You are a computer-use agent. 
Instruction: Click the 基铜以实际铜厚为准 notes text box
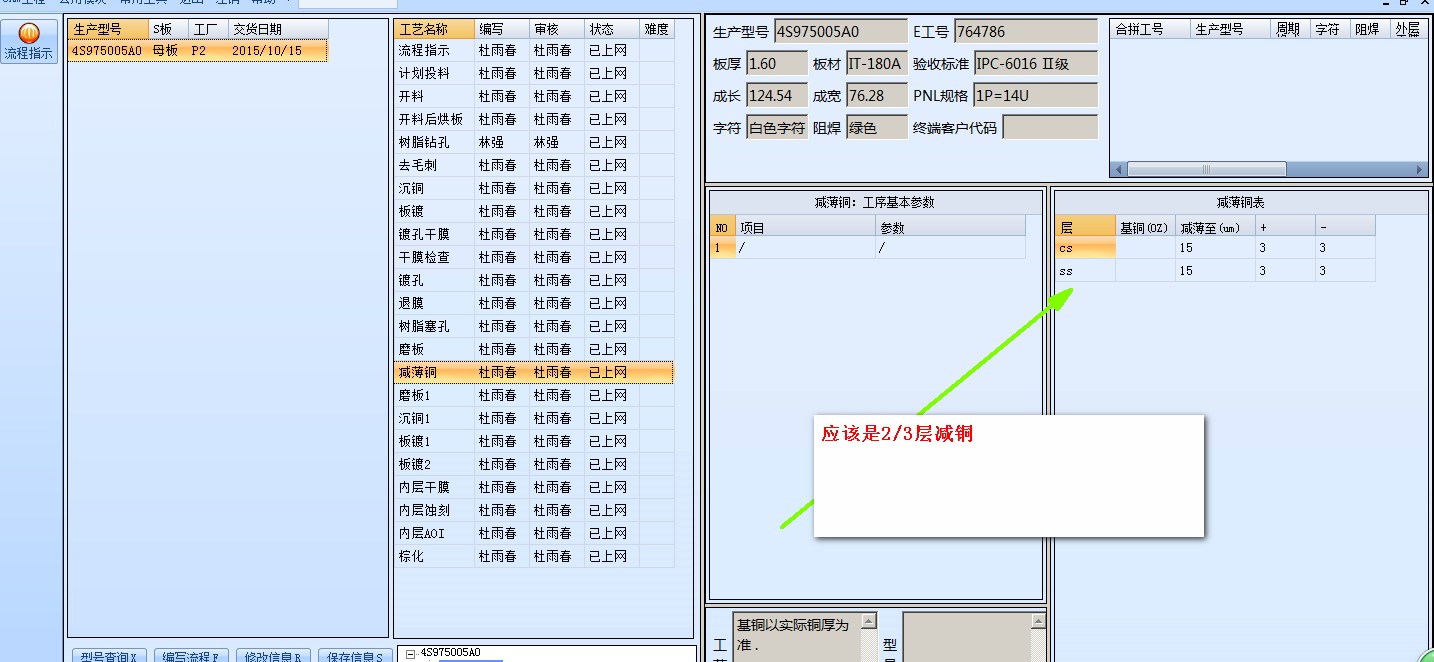796,637
